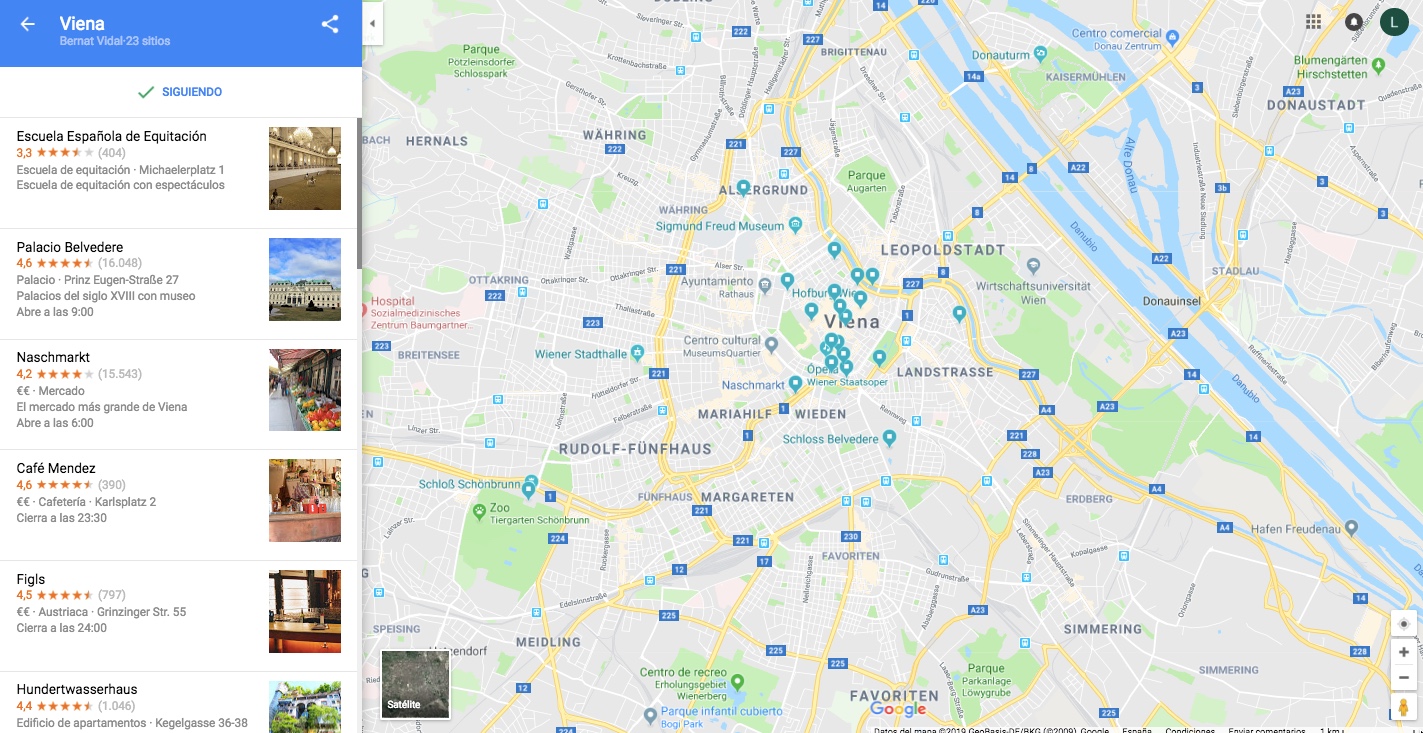Select Café Mendez from the list

point(180,505)
